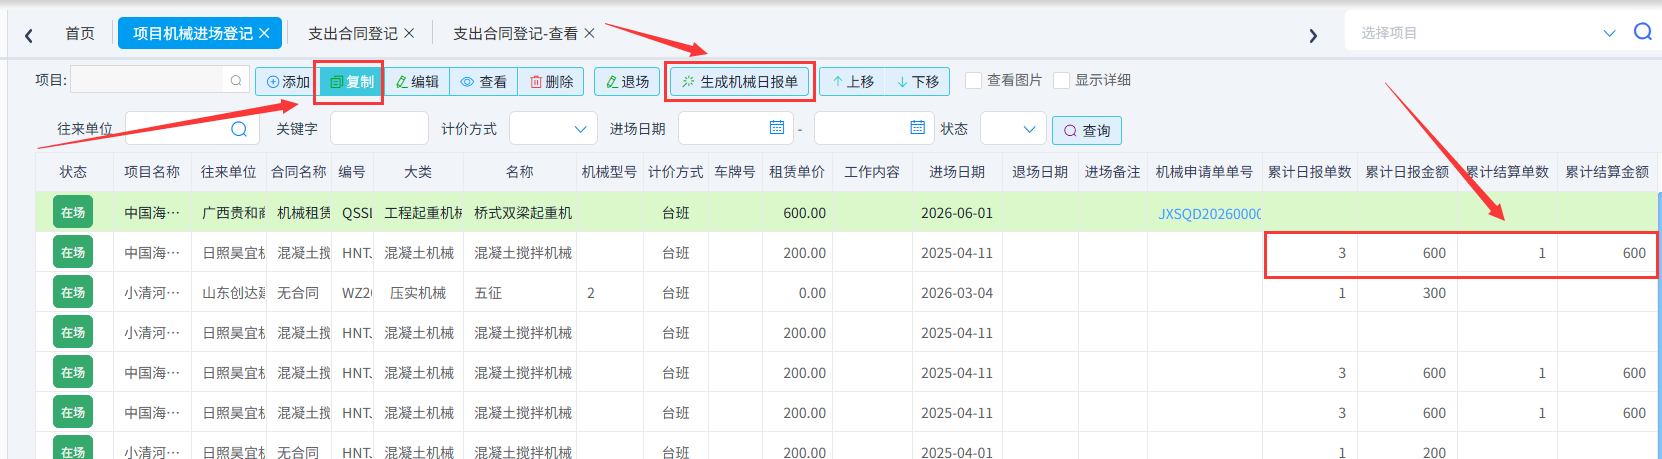This screenshot has width=1662, height=459.
Task: Close the 支出合同登记 tab
Action: point(409,33)
